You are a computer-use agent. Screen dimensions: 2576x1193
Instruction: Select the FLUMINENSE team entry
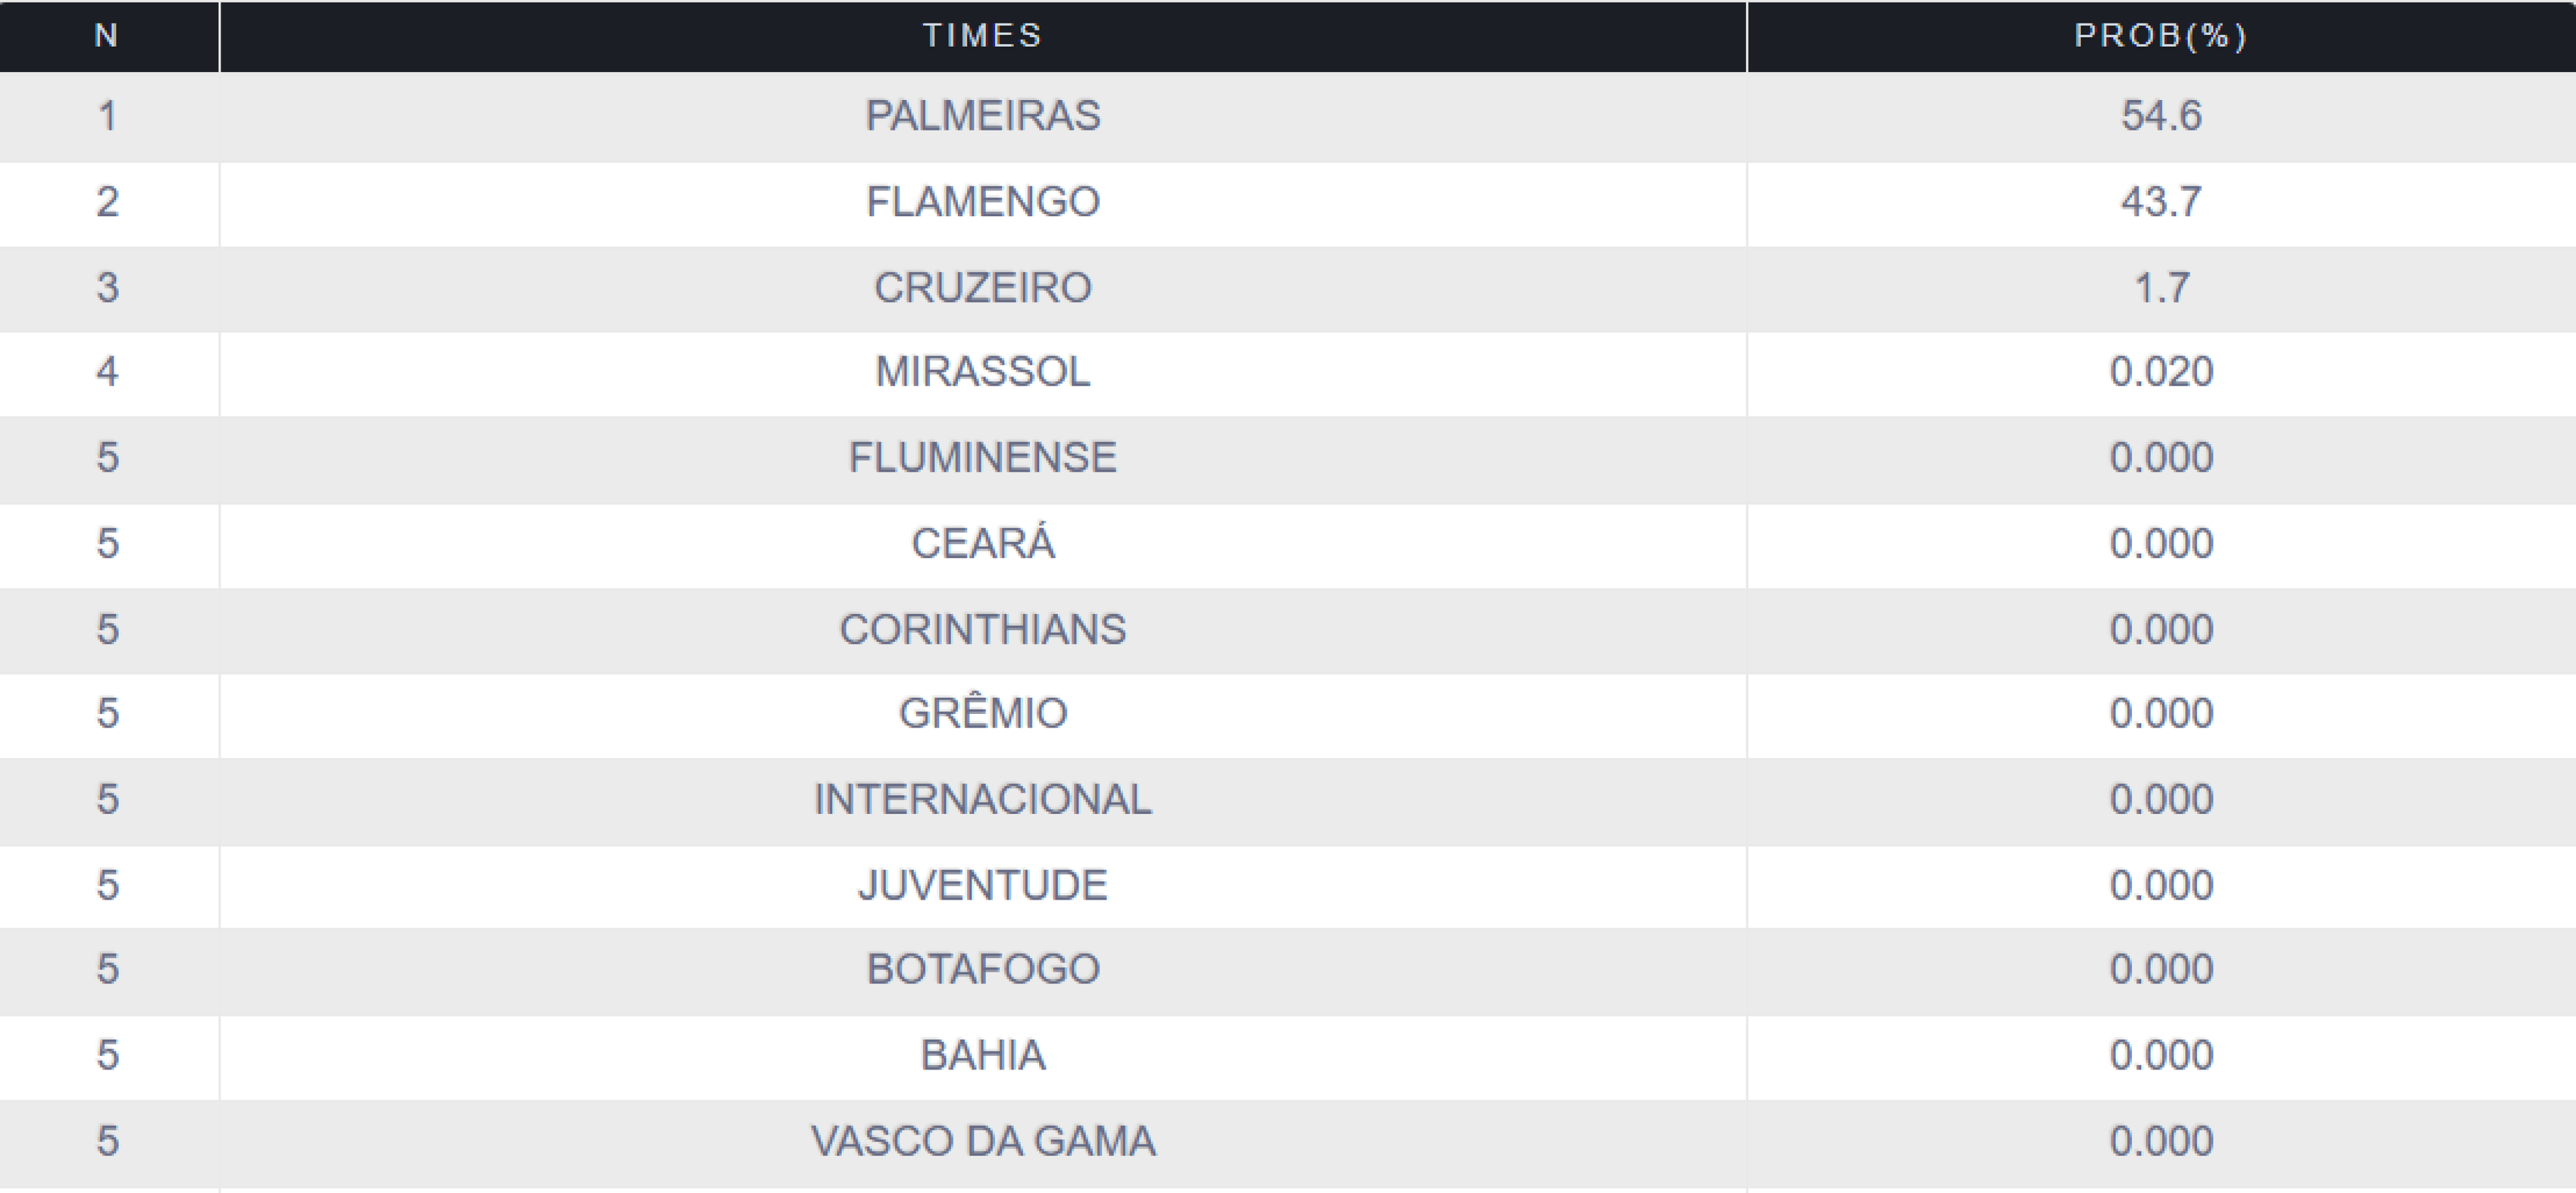[982, 458]
